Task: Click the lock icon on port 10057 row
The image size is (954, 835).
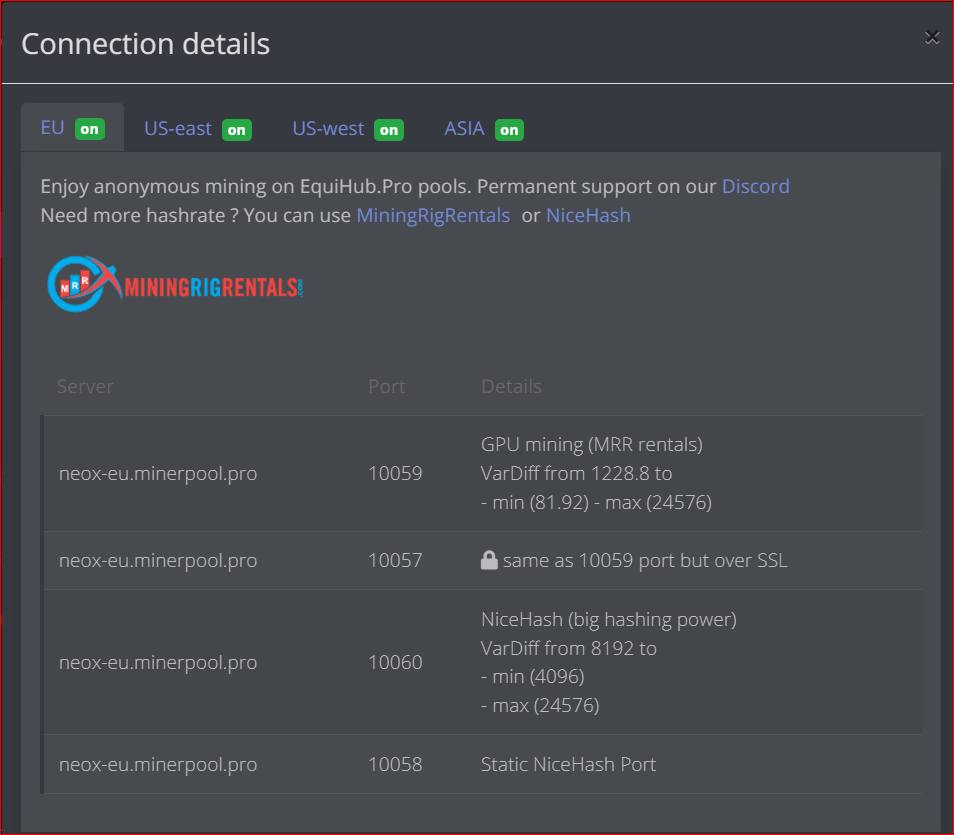Action: pos(489,560)
